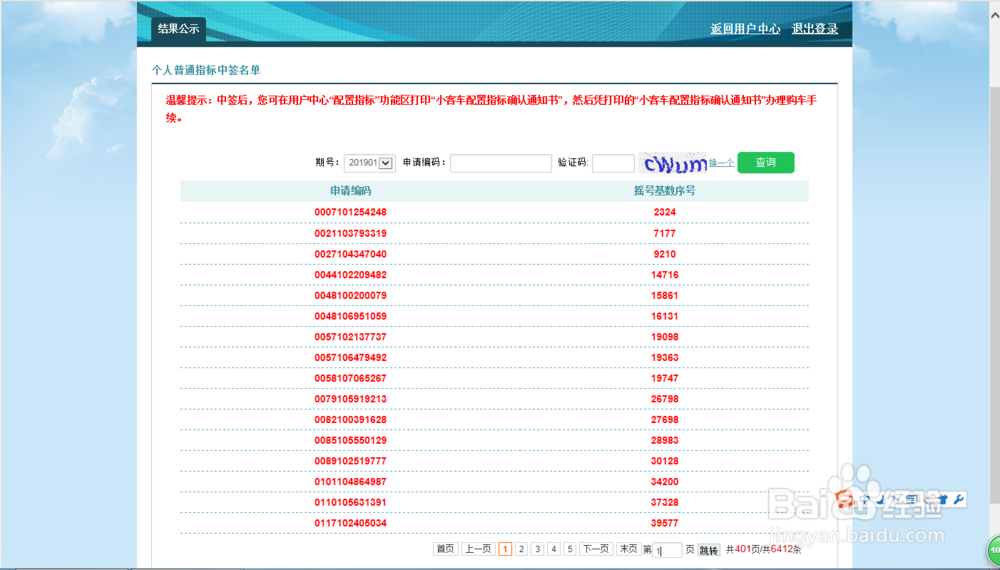Click the page number input box
Image resolution: width=1000 pixels, height=570 pixels.
(x=667, y=550)
